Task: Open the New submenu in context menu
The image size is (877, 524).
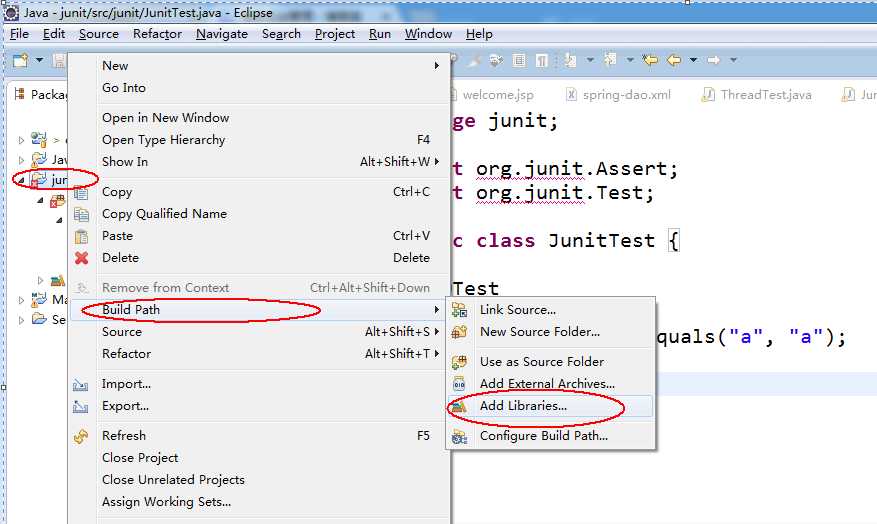Action: pos(258,65)
